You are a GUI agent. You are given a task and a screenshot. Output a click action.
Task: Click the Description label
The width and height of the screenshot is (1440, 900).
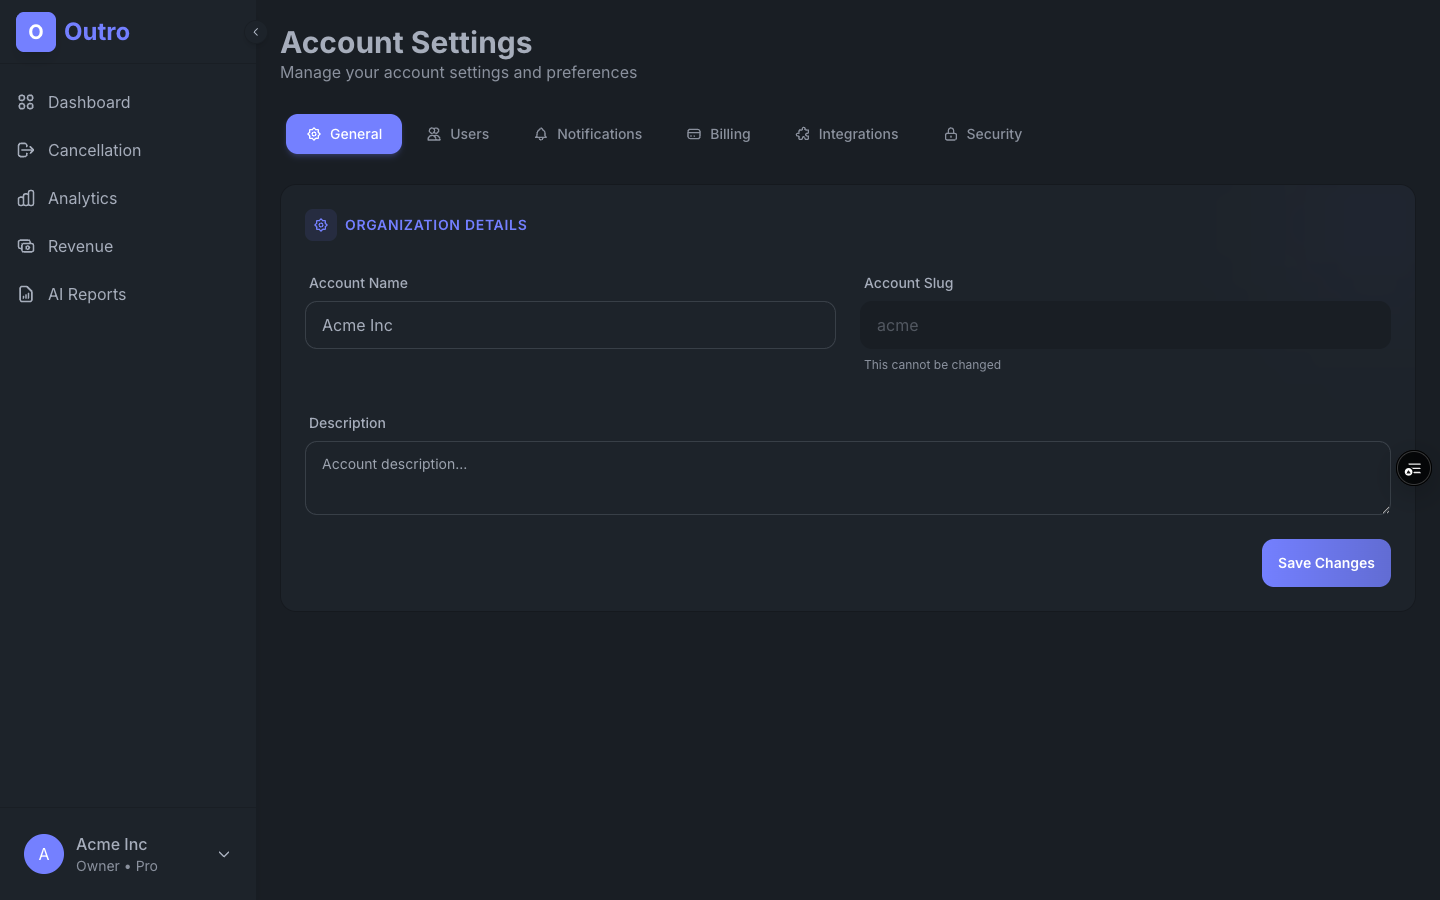coord(347,423)
